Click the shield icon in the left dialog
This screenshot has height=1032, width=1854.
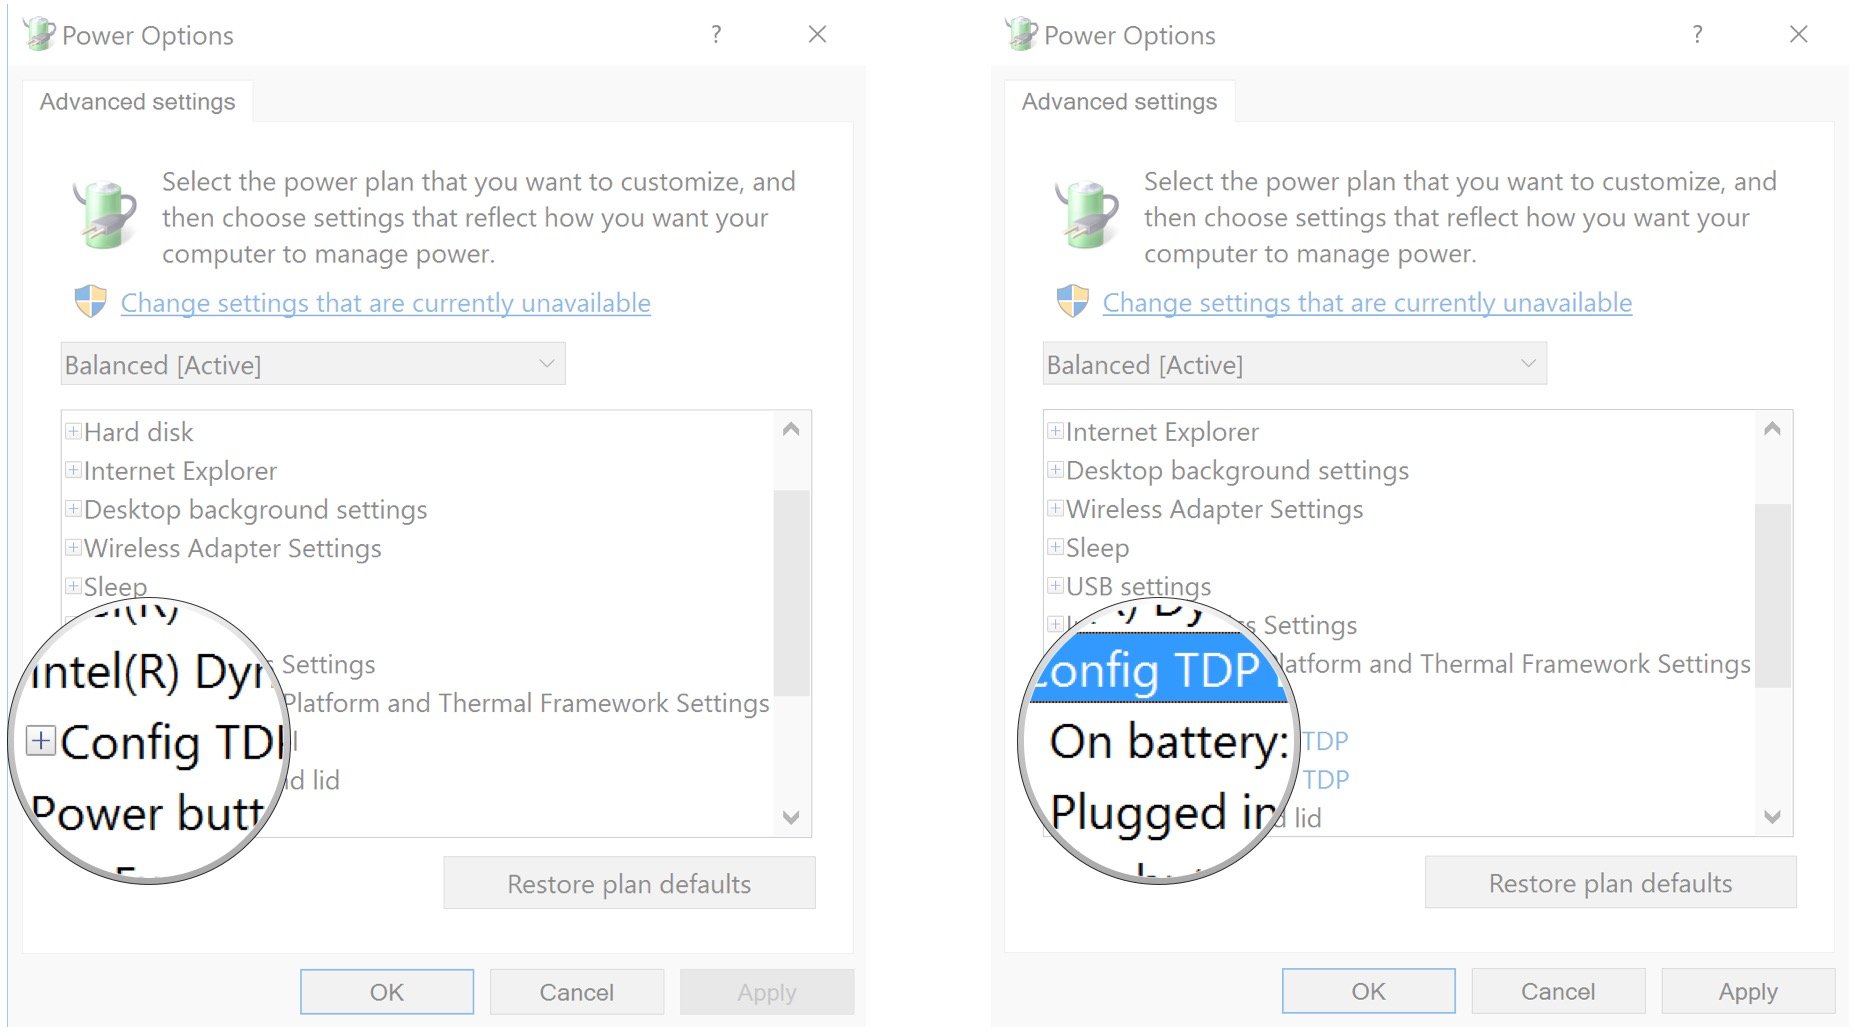(91, 301)
